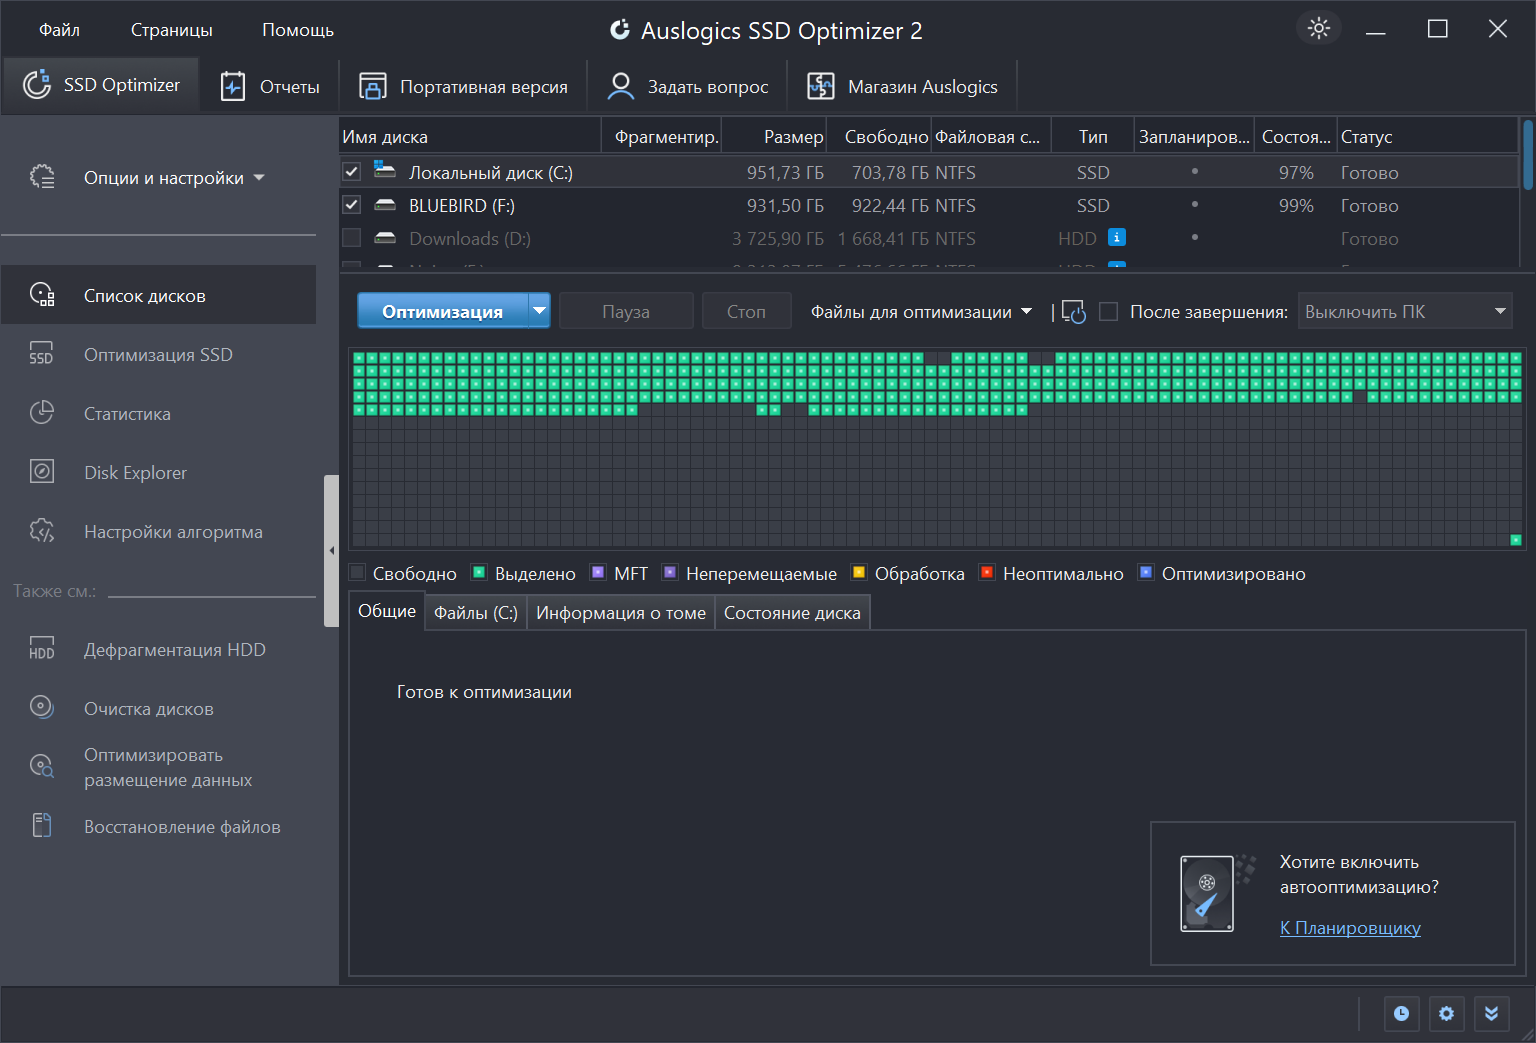Open the Выключить ПК combo box
This screenshot has width=1536, height=1043.
tap(1404, 311)
